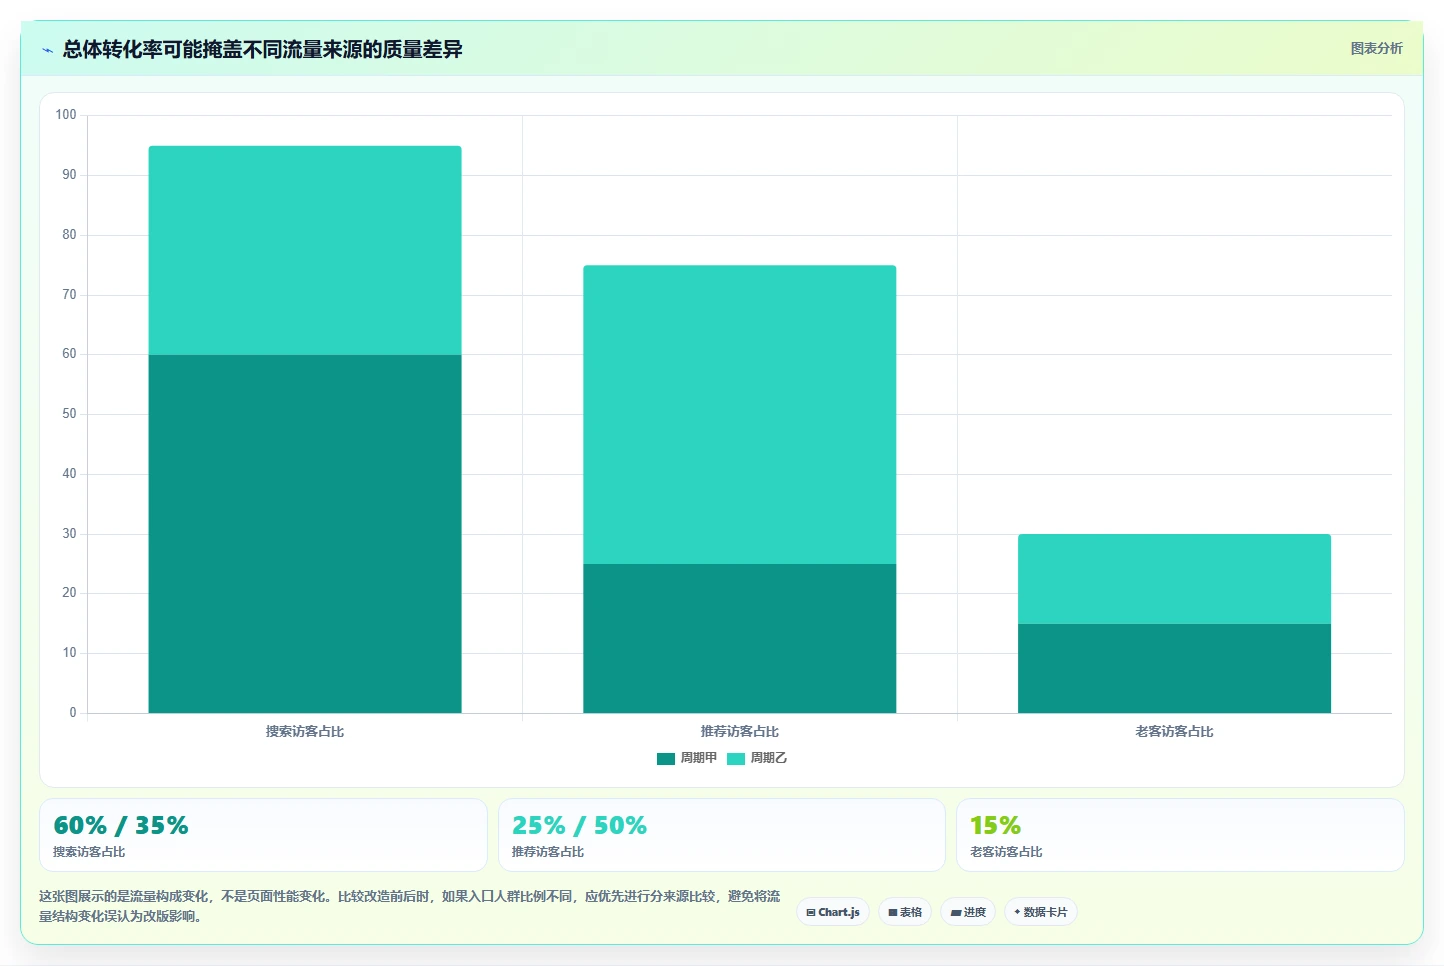Select the 25% / 50% stat card
The image size is (1444, 966).
point(722,835)
